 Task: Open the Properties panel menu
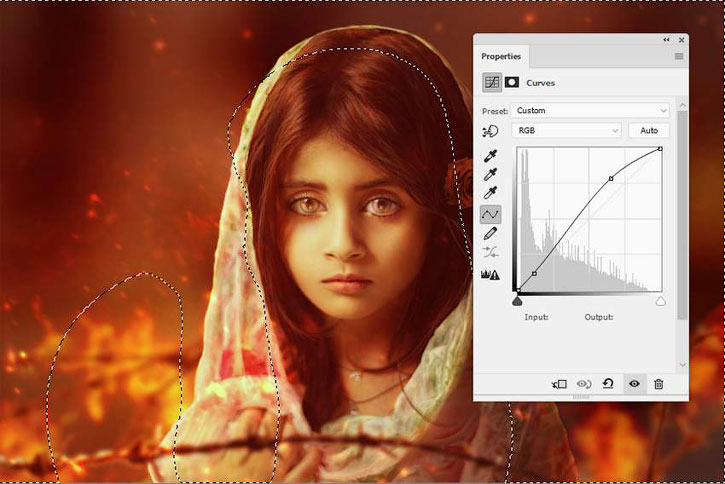click(679, 56)
